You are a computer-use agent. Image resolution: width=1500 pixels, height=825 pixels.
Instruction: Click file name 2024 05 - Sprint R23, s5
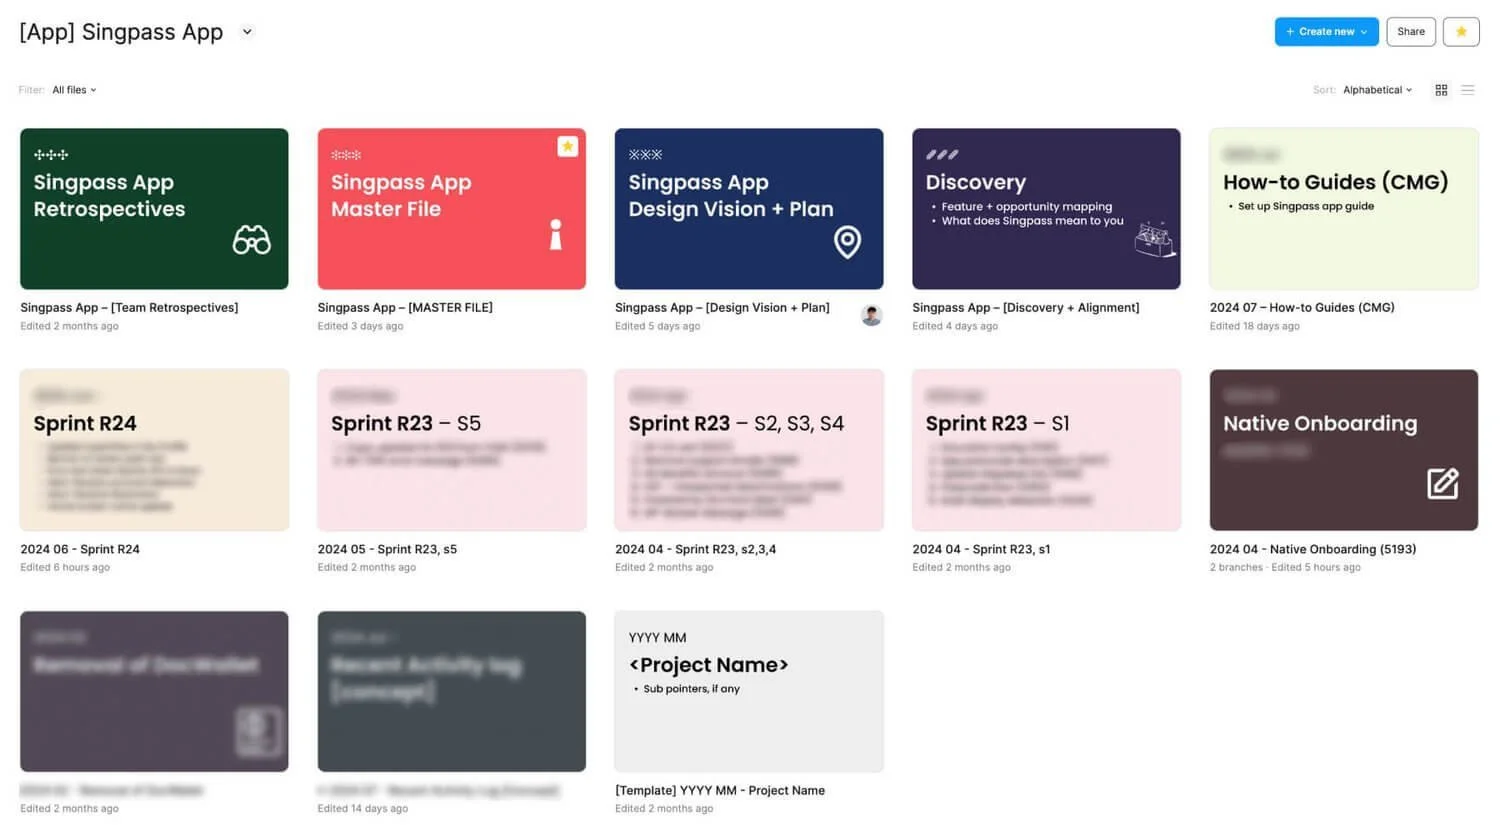click(387, 549)
